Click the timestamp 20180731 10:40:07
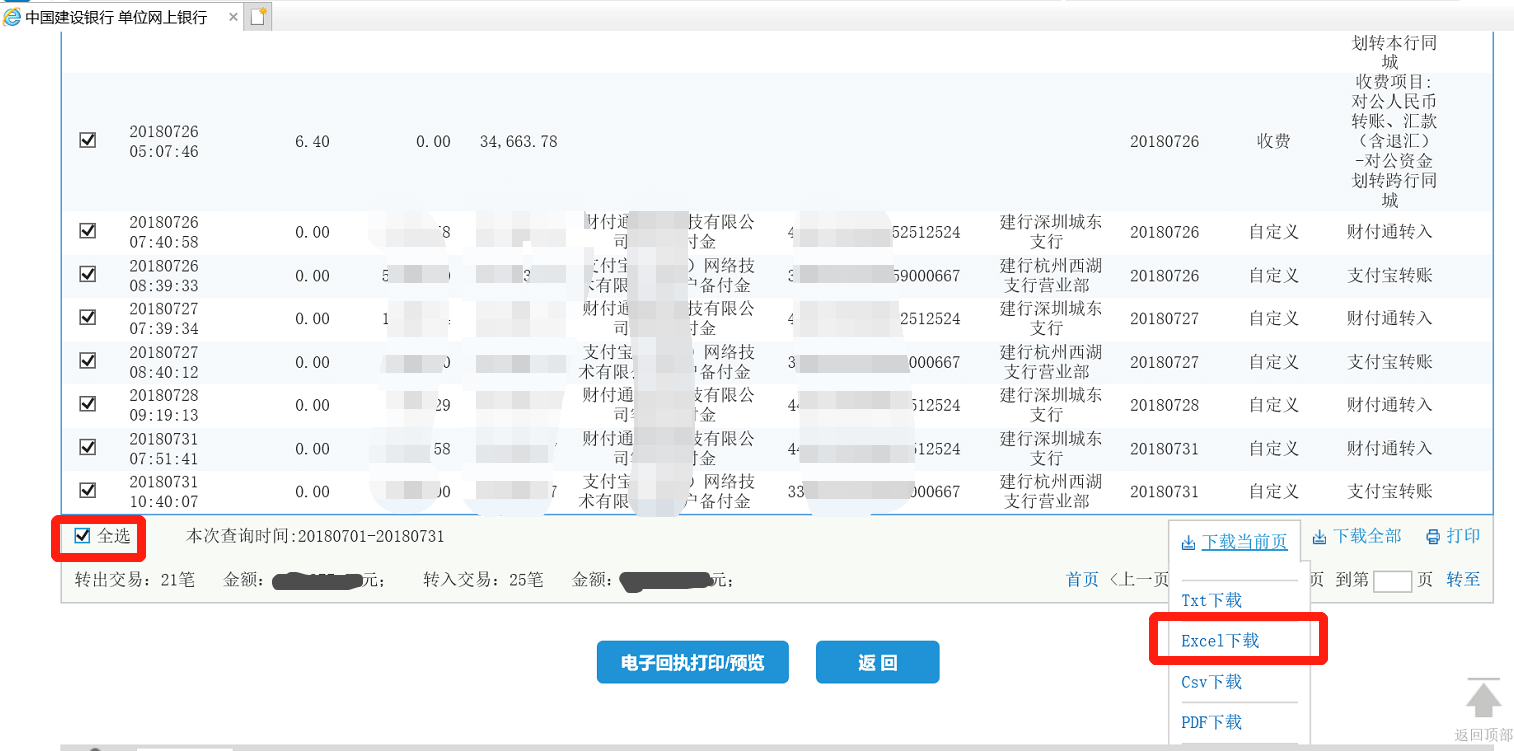1514x751 pixels. (164, 491)
